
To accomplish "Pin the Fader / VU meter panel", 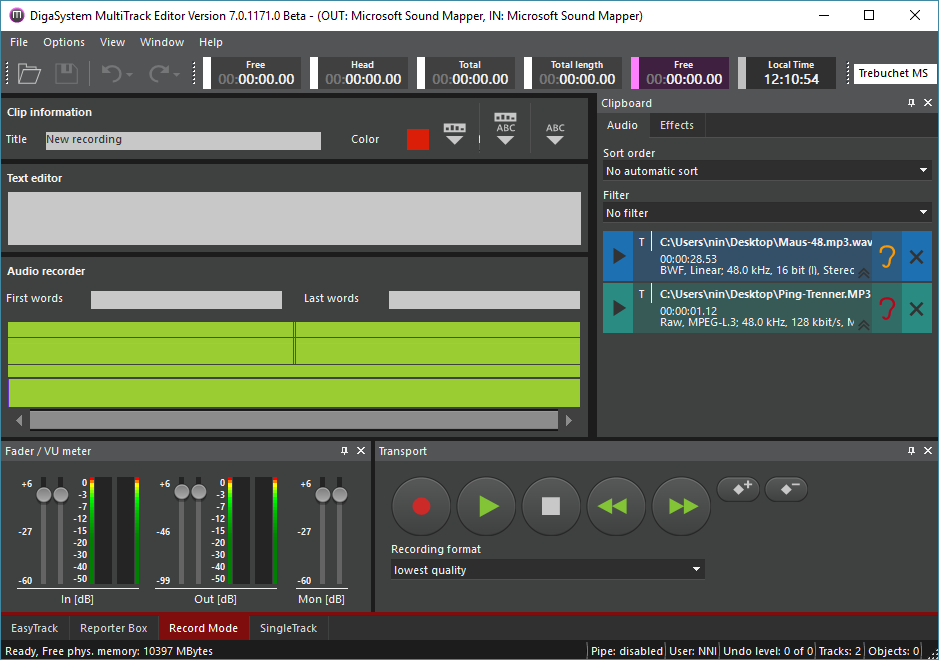I will 344,451.
